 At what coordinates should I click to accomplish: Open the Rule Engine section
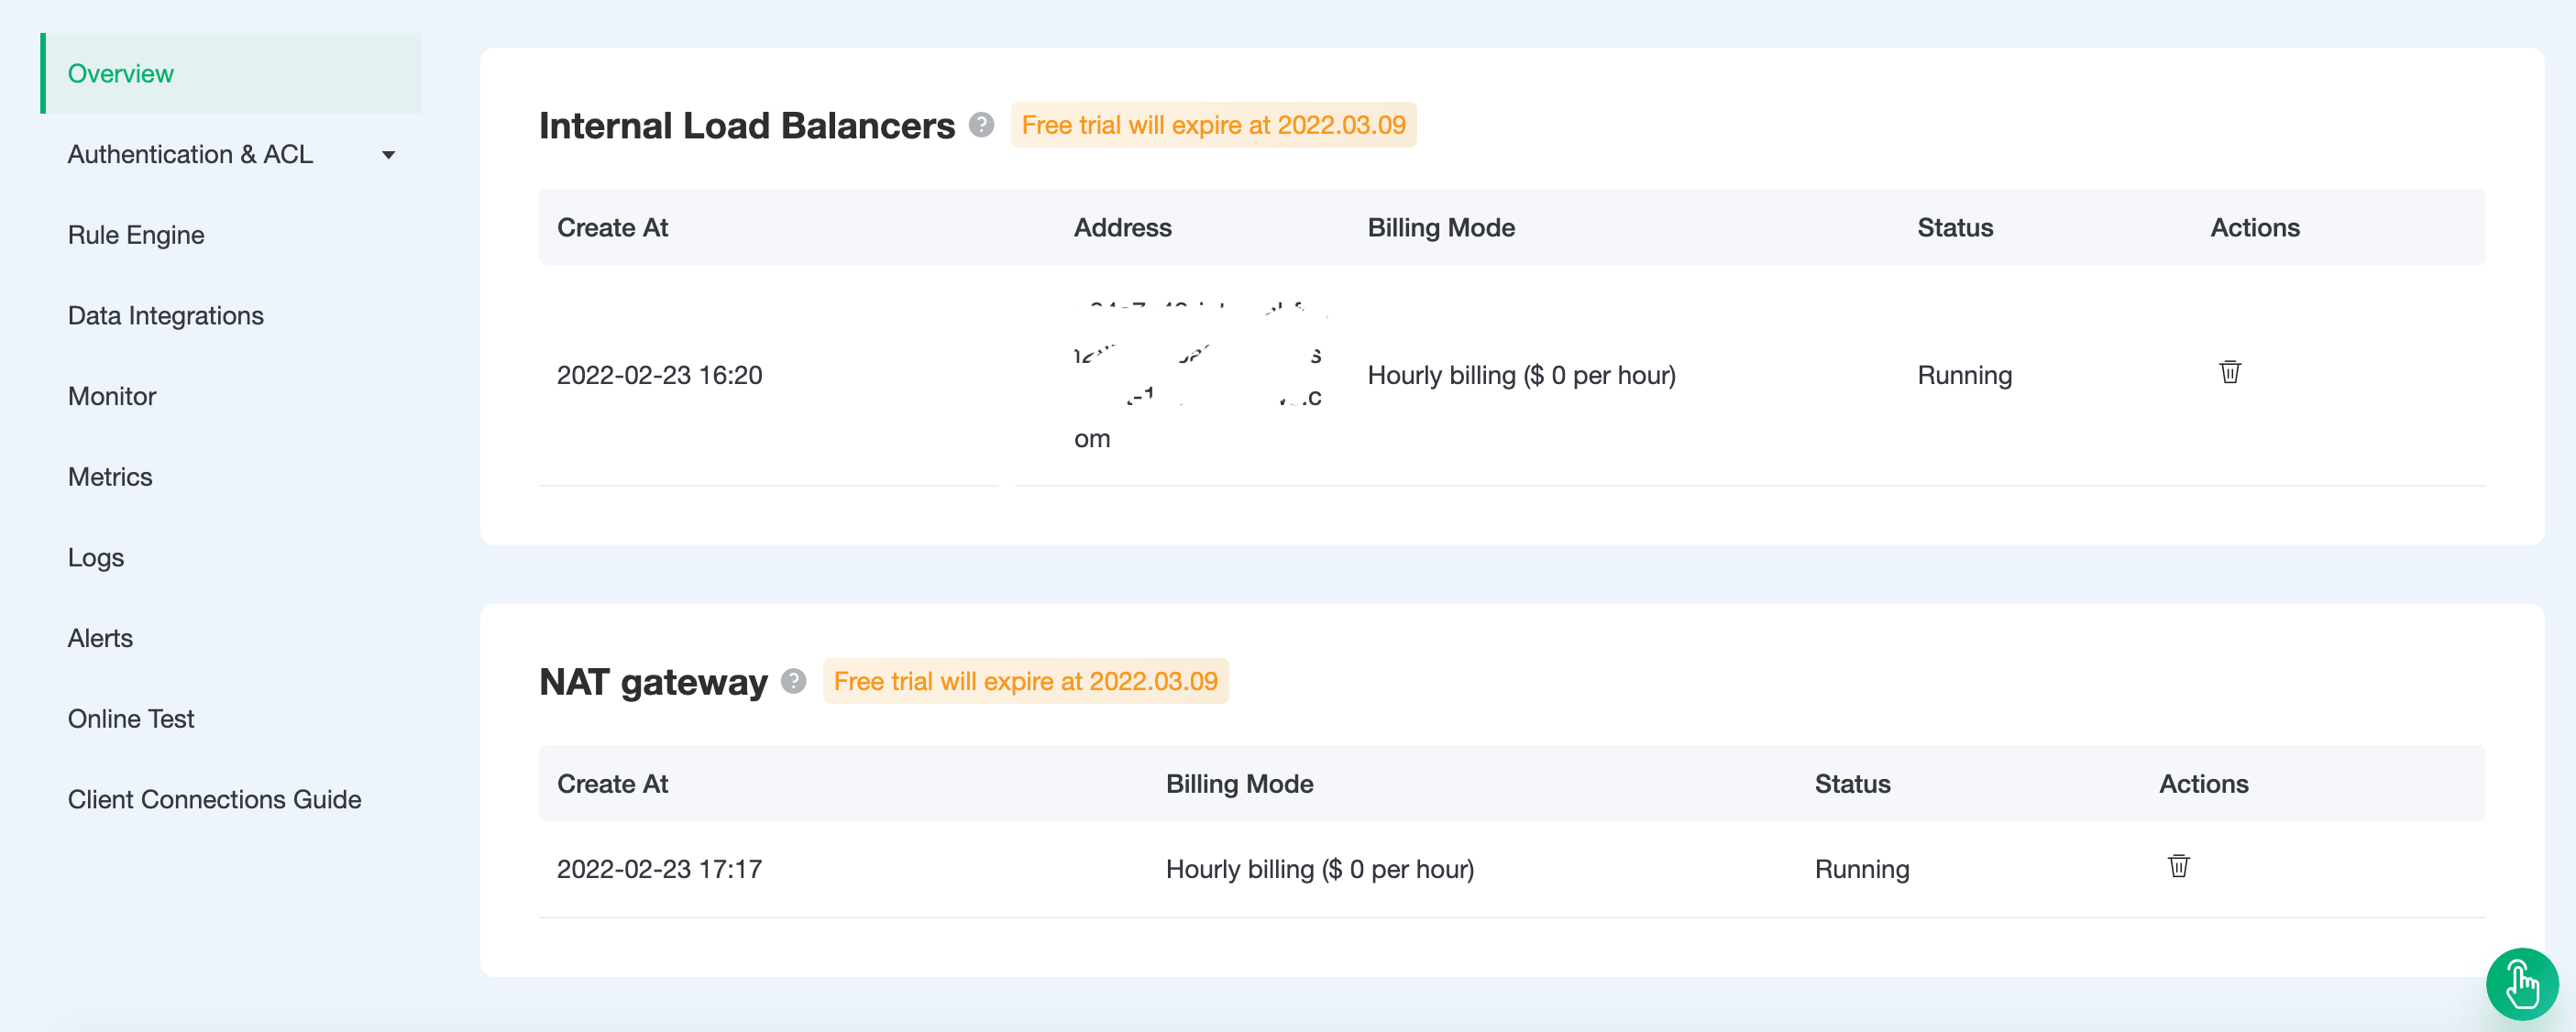tap(135, 234)
